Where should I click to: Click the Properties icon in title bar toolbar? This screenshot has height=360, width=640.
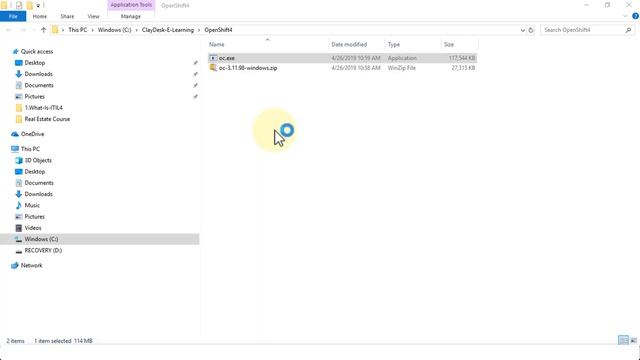coord(19,5)
